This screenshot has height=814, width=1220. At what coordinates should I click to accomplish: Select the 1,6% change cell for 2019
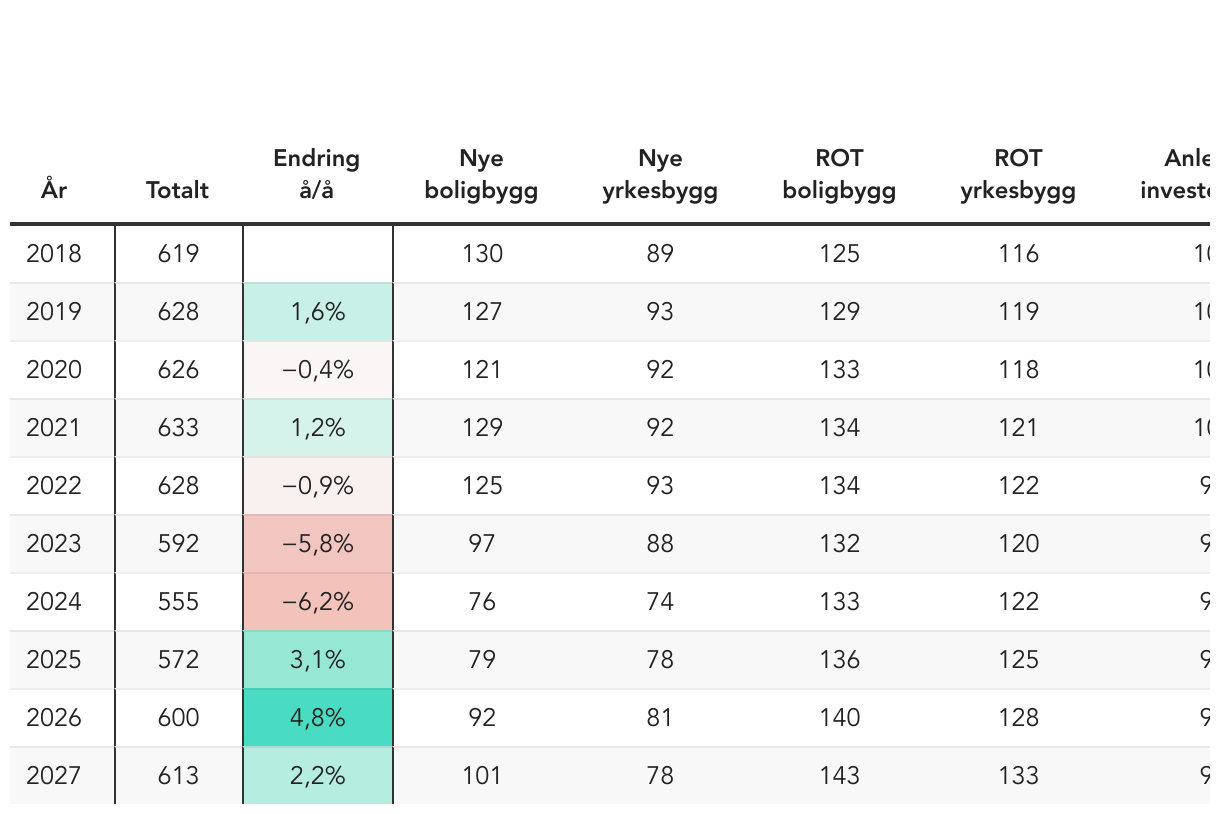click(x=318, y=312)
